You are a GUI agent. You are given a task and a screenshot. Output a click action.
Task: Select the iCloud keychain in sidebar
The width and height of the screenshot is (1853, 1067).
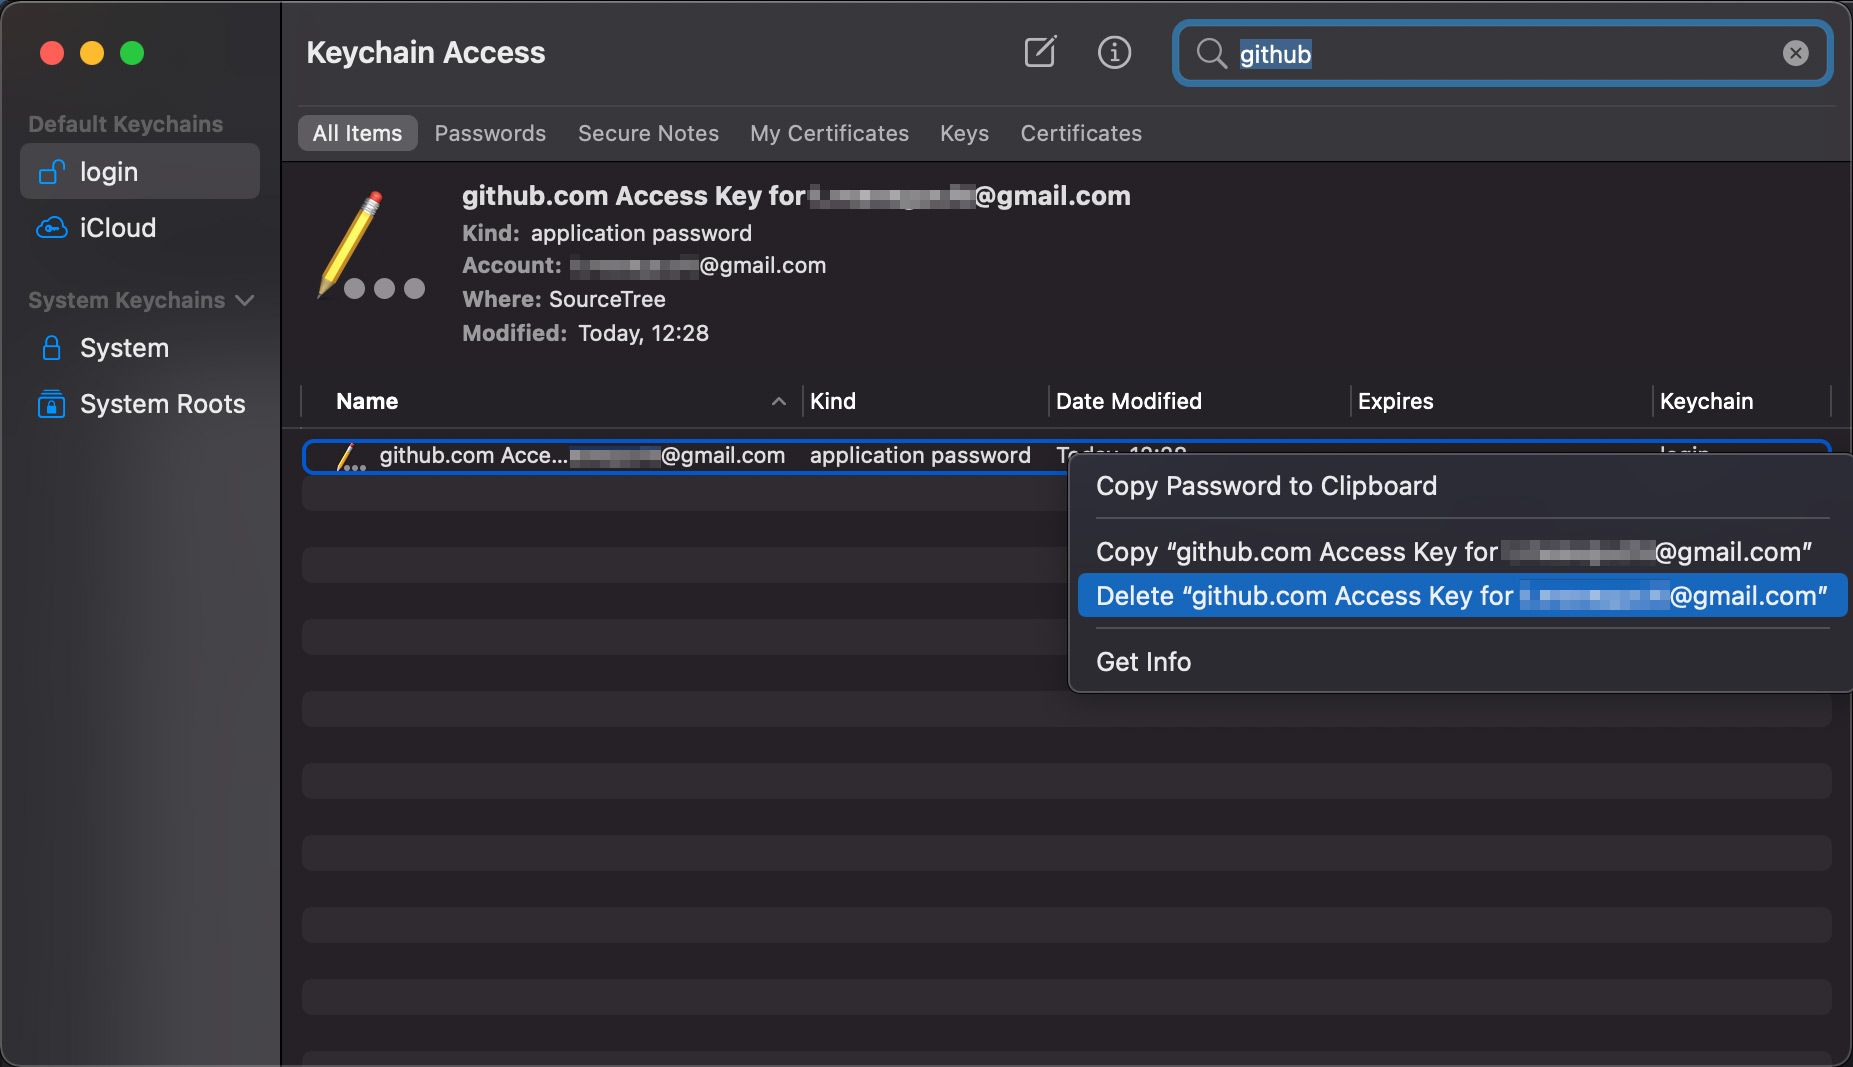[x=140, y=228]
